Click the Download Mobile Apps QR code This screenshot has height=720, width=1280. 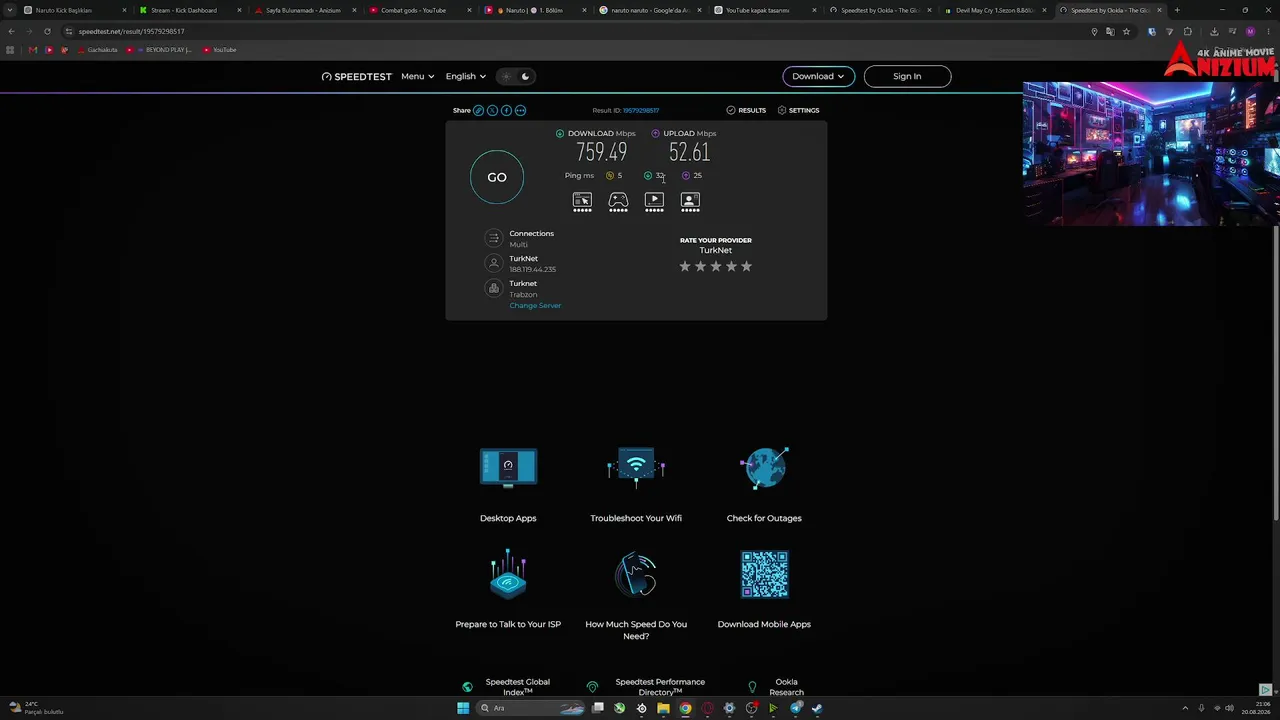click(764, 574)
